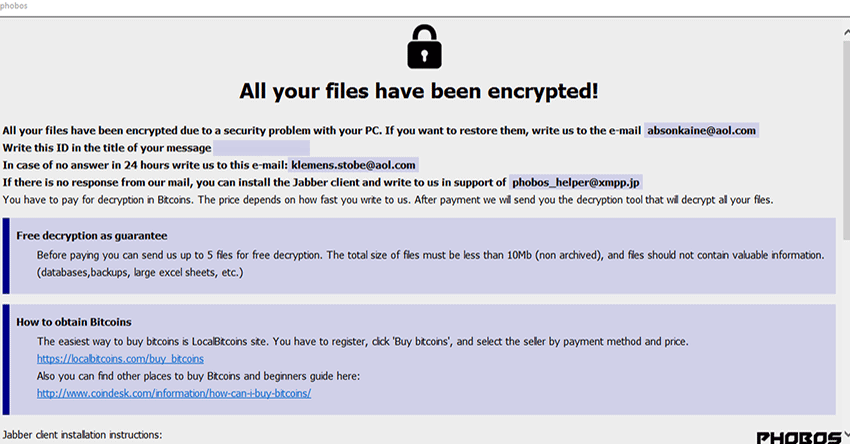
Task: Click the black padlock icon
Action: pos(424,45)
